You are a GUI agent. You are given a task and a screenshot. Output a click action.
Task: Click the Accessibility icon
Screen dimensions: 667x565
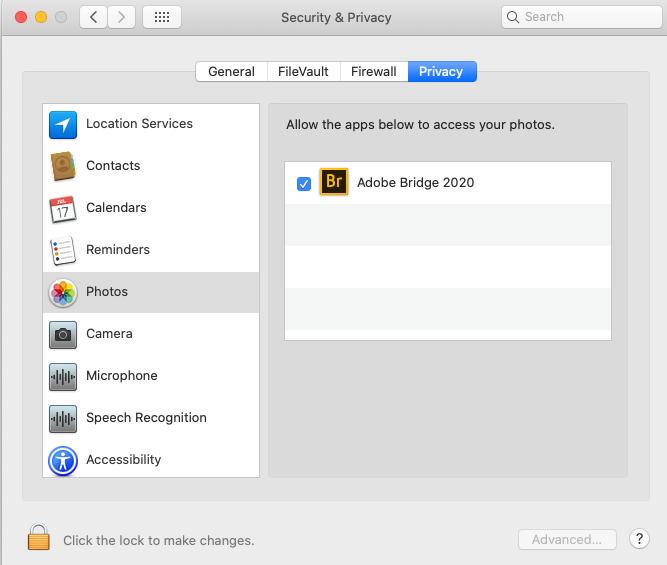tap(63, 461)
